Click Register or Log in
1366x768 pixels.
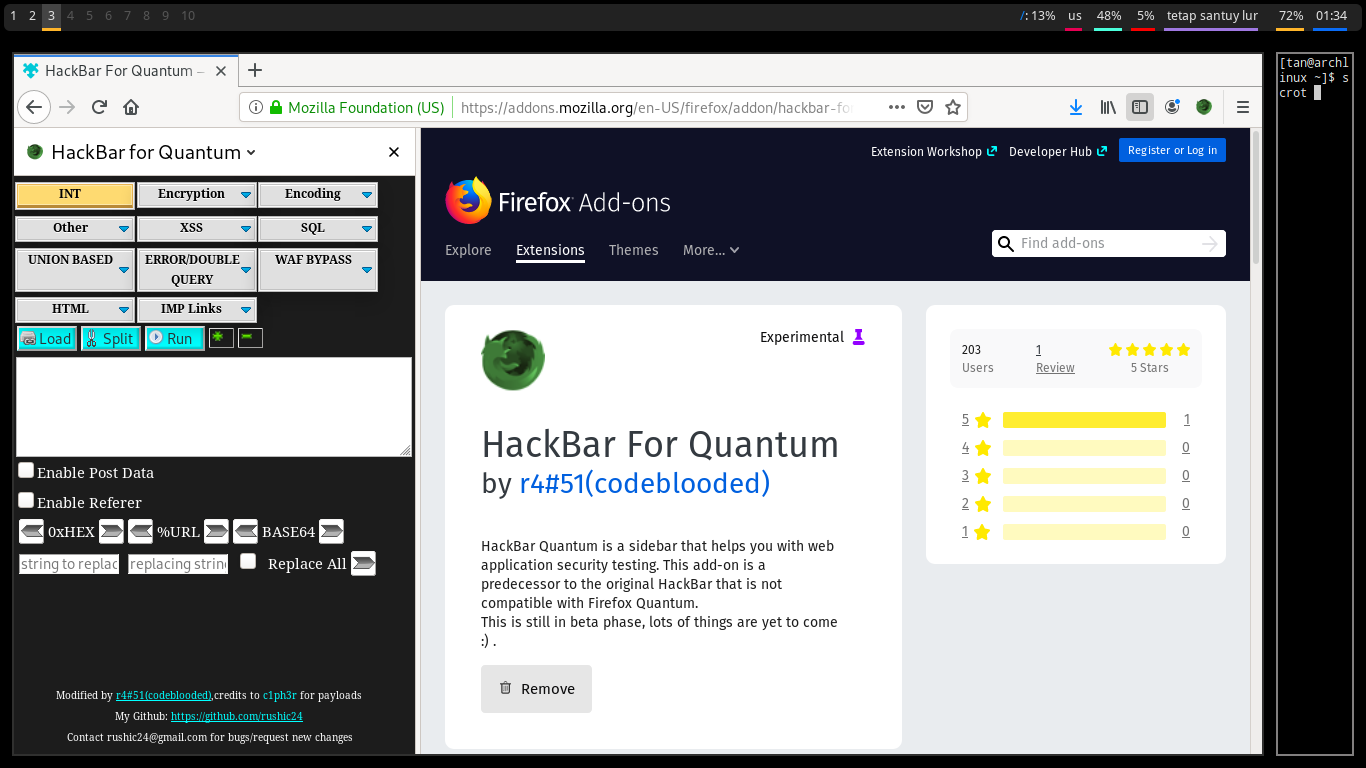1172,150
